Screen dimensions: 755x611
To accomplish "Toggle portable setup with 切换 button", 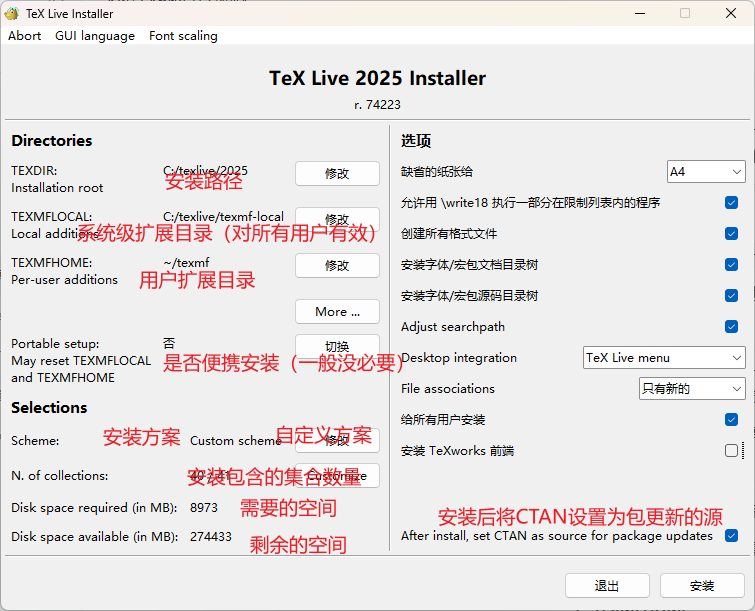I will pyautogui.click(x=337, y=346).
